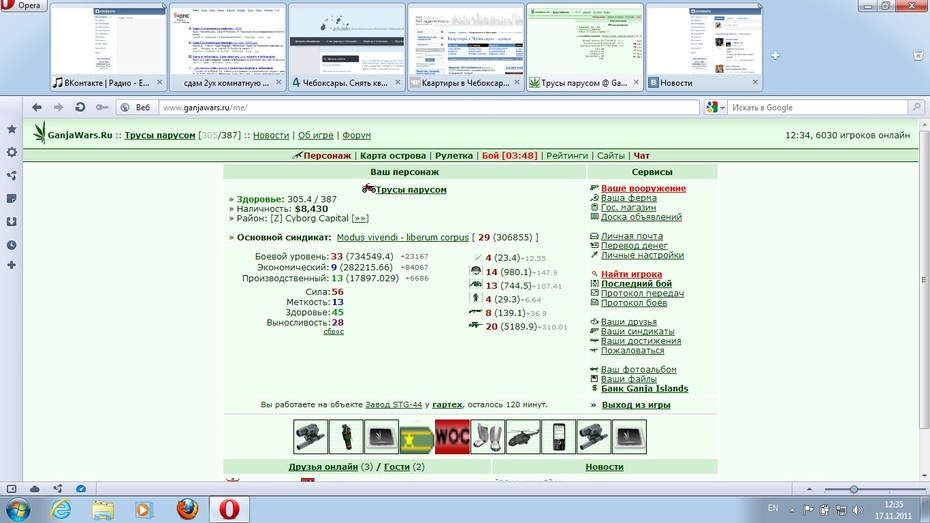The width and height of the screenshot is (930, 523).
Task: Click the red WOC item thumbnail
Action: (x=452, y=437)
